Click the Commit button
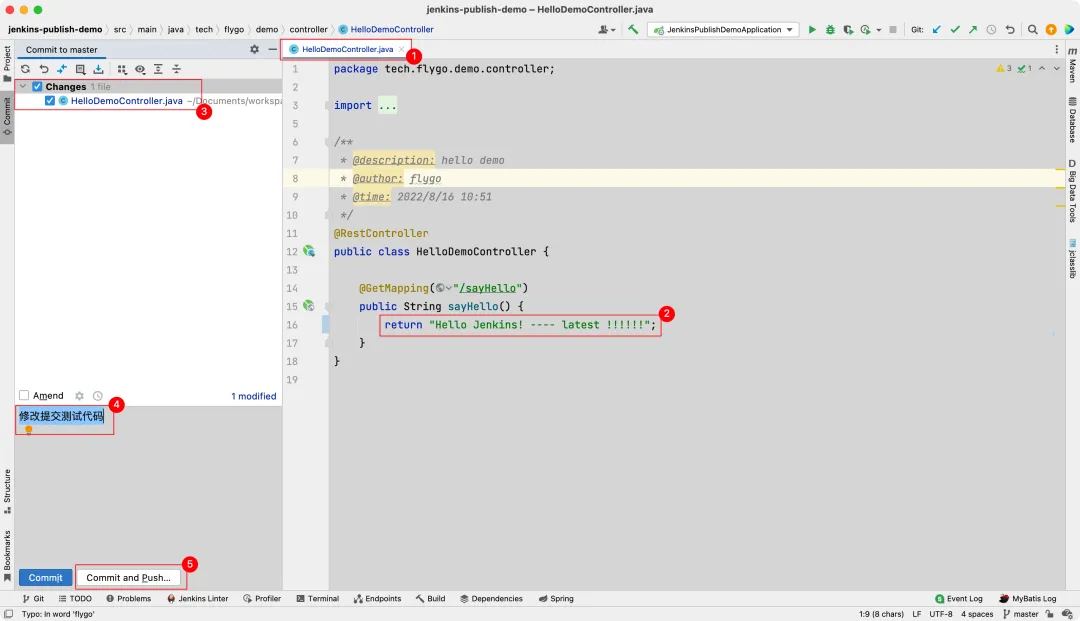The image size is (1080, 621). click(x=45, y=578)
